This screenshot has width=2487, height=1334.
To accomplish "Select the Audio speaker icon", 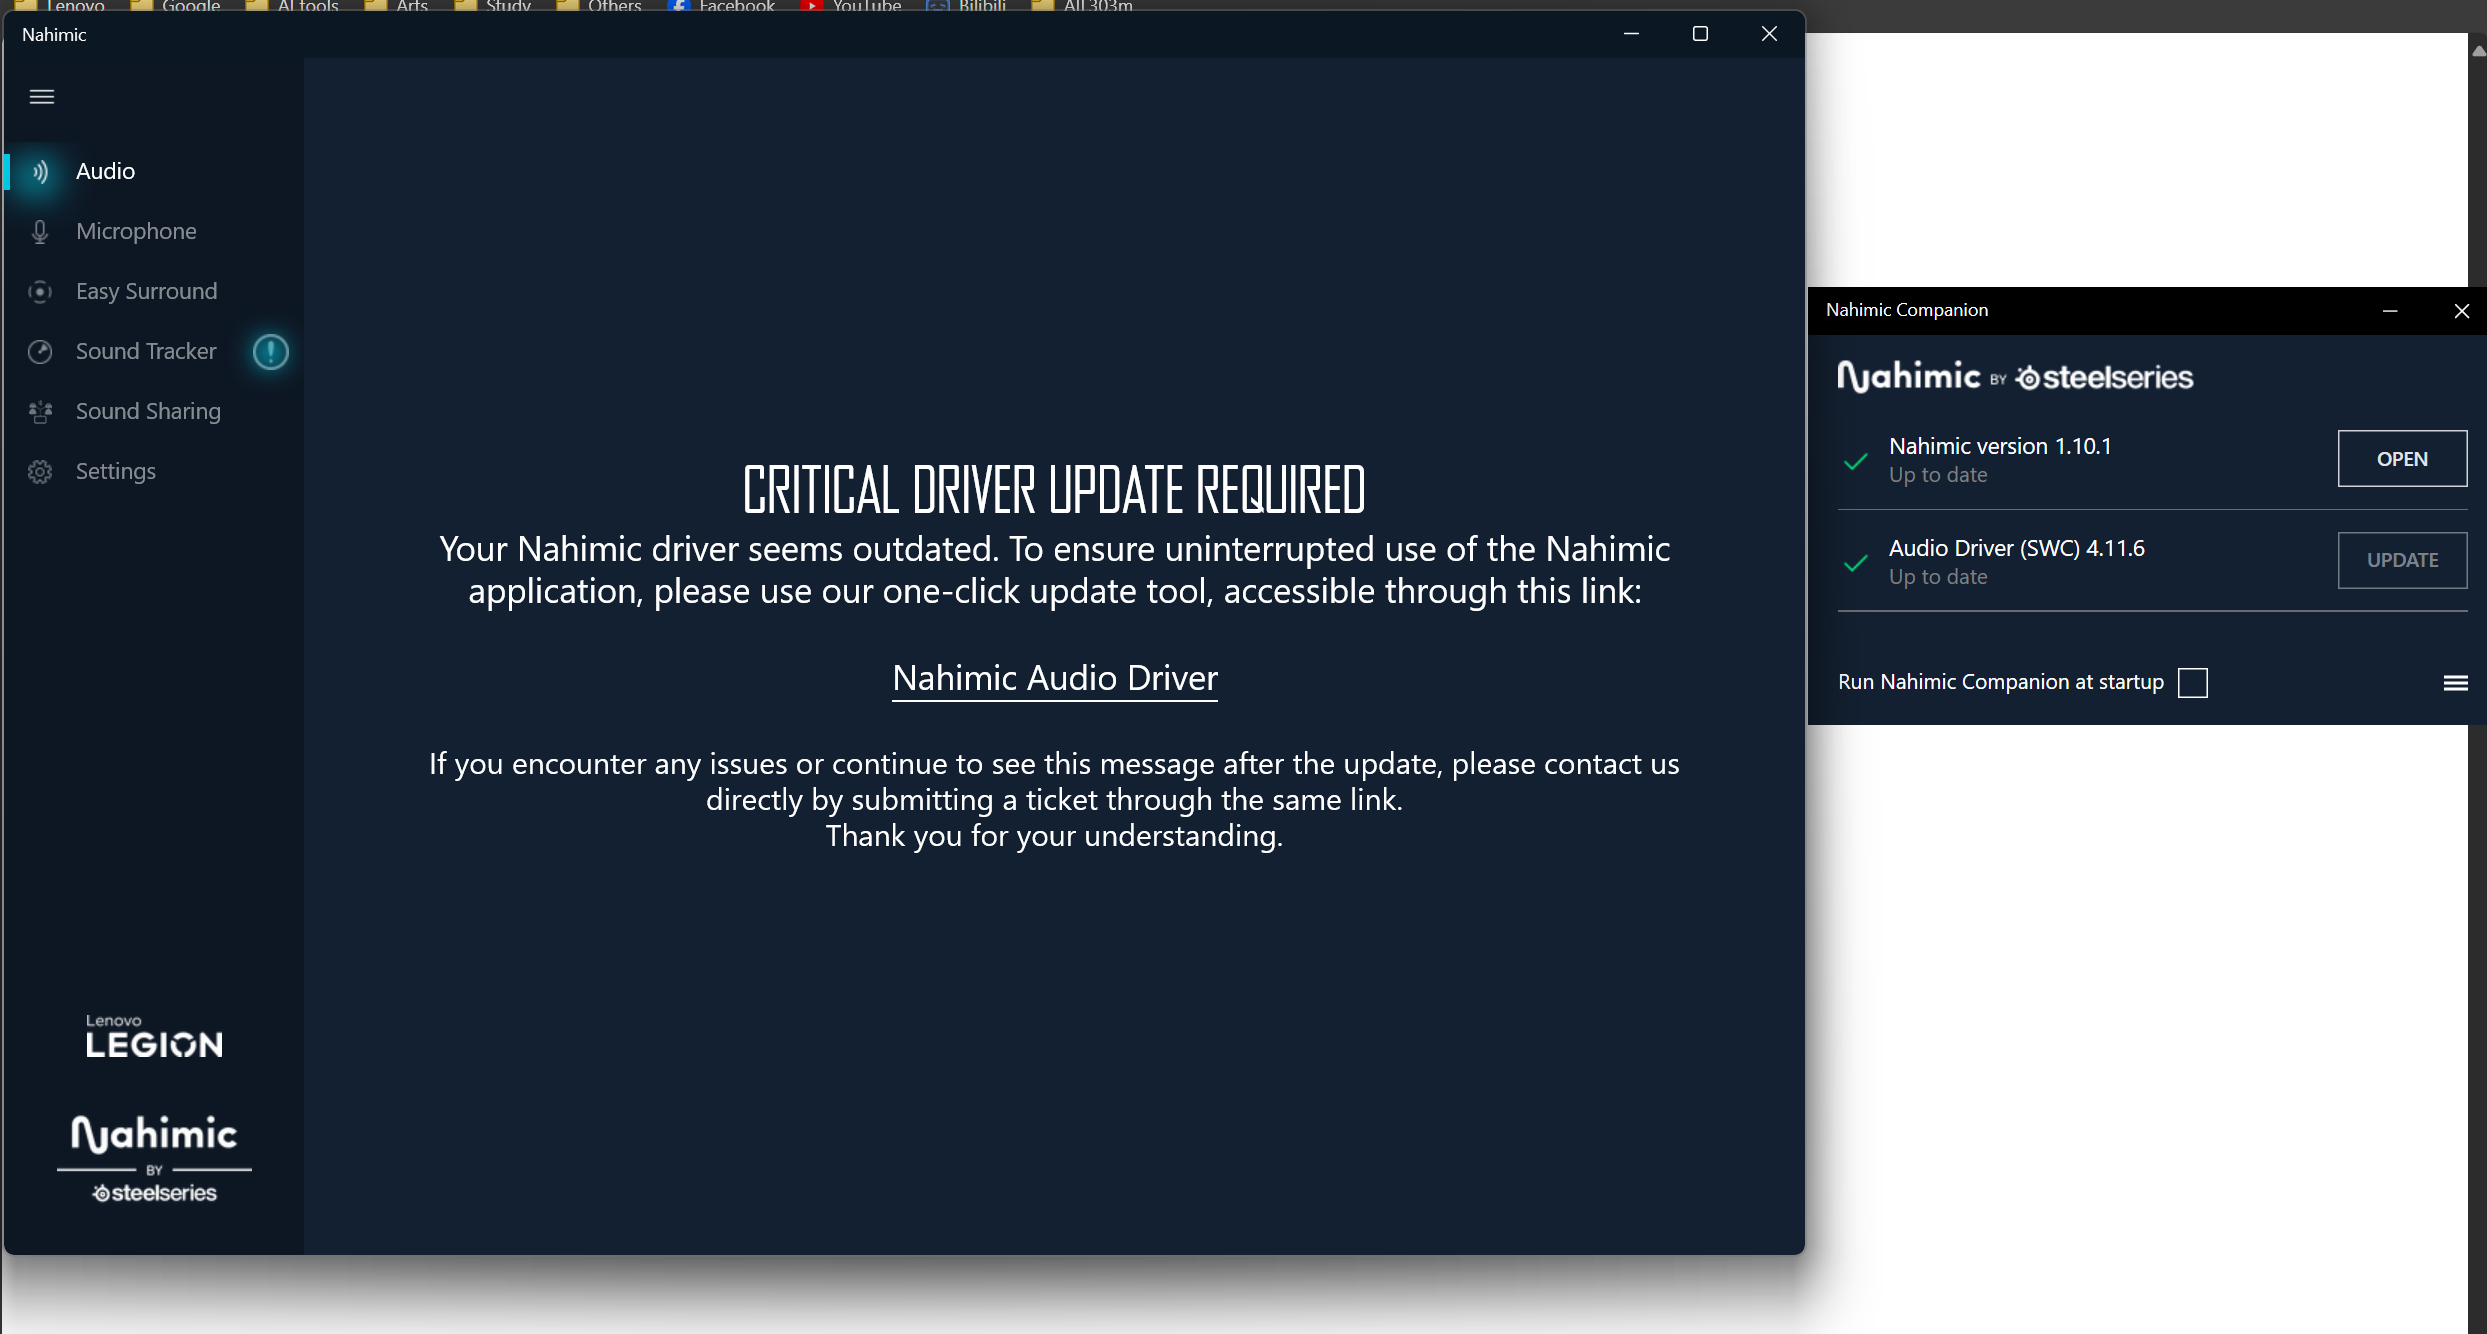I will pos(40,172).
